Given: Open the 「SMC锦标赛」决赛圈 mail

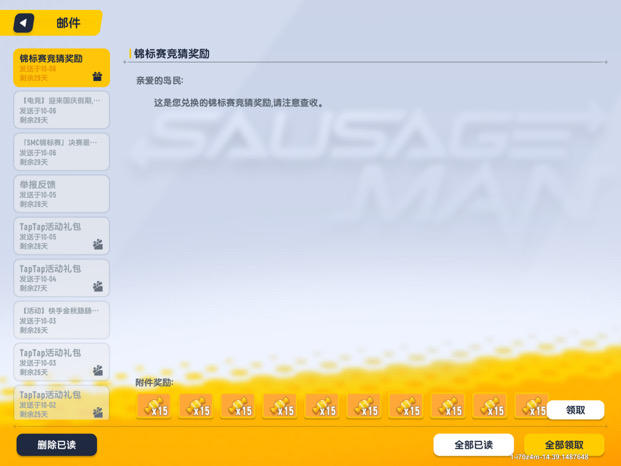Looking at the screenshot, I should coord(61,152).
